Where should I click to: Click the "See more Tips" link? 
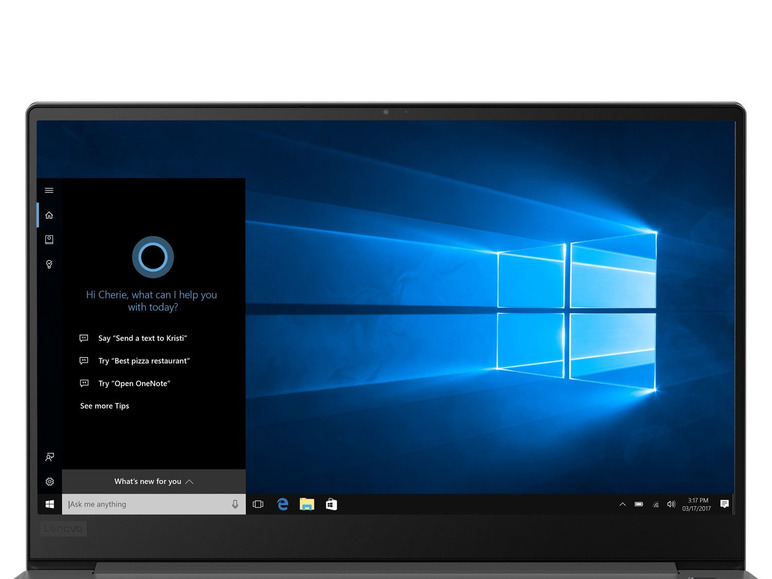pos(104,406)
